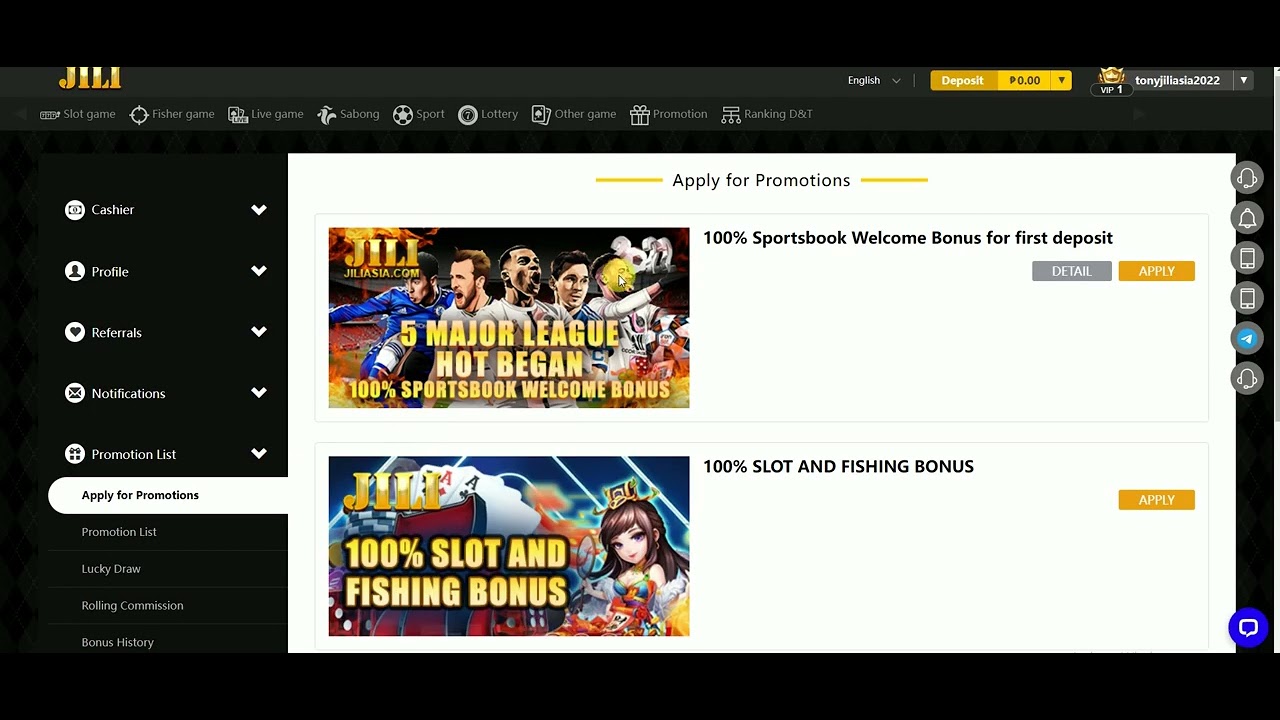Open first mobile phone app icon

(1247, 258)
